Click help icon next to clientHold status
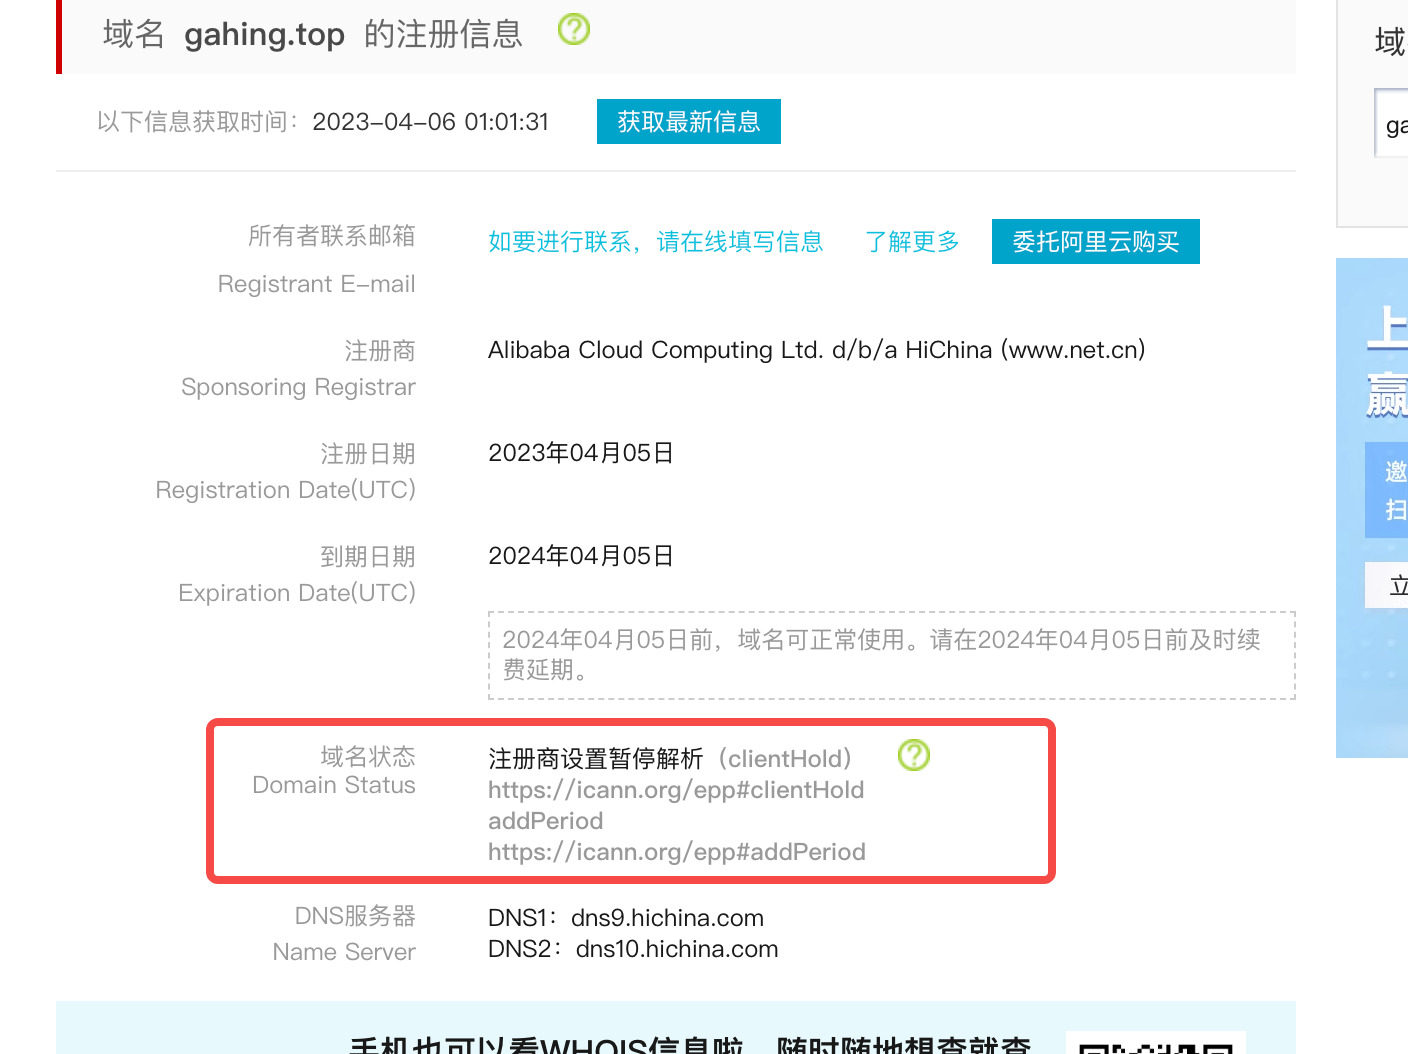Screen dimensions: 1408x1054 [x=913, y=755]
